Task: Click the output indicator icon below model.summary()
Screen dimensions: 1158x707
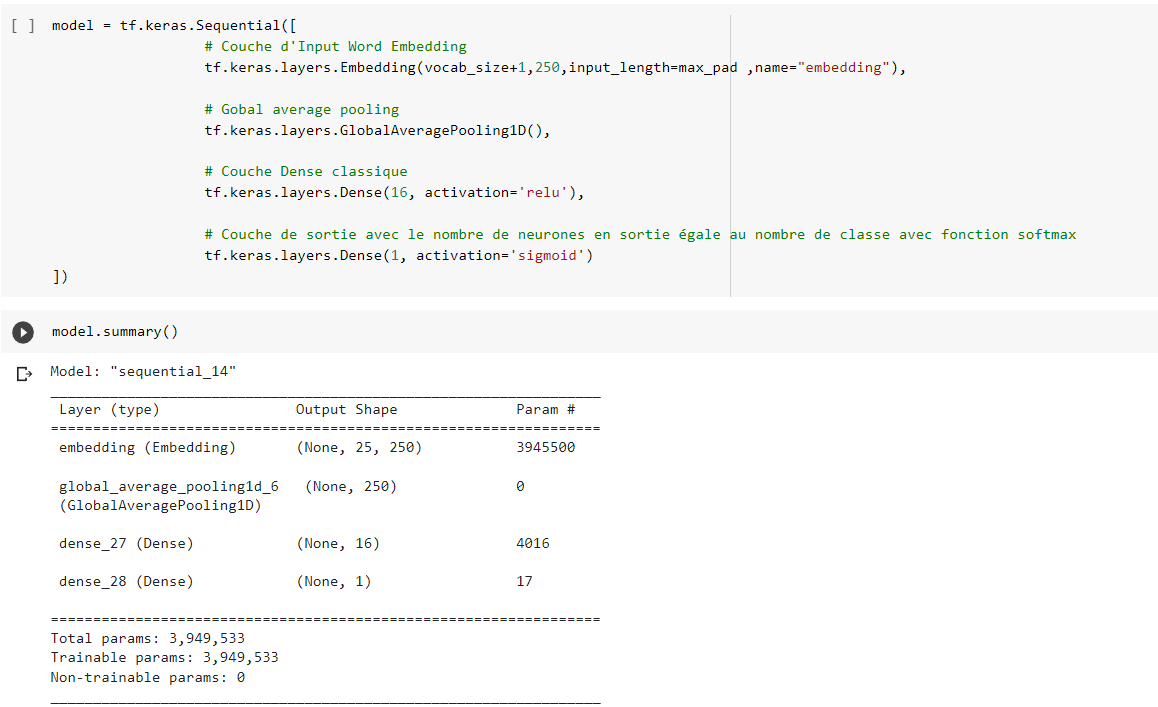Action: point(23,374)
